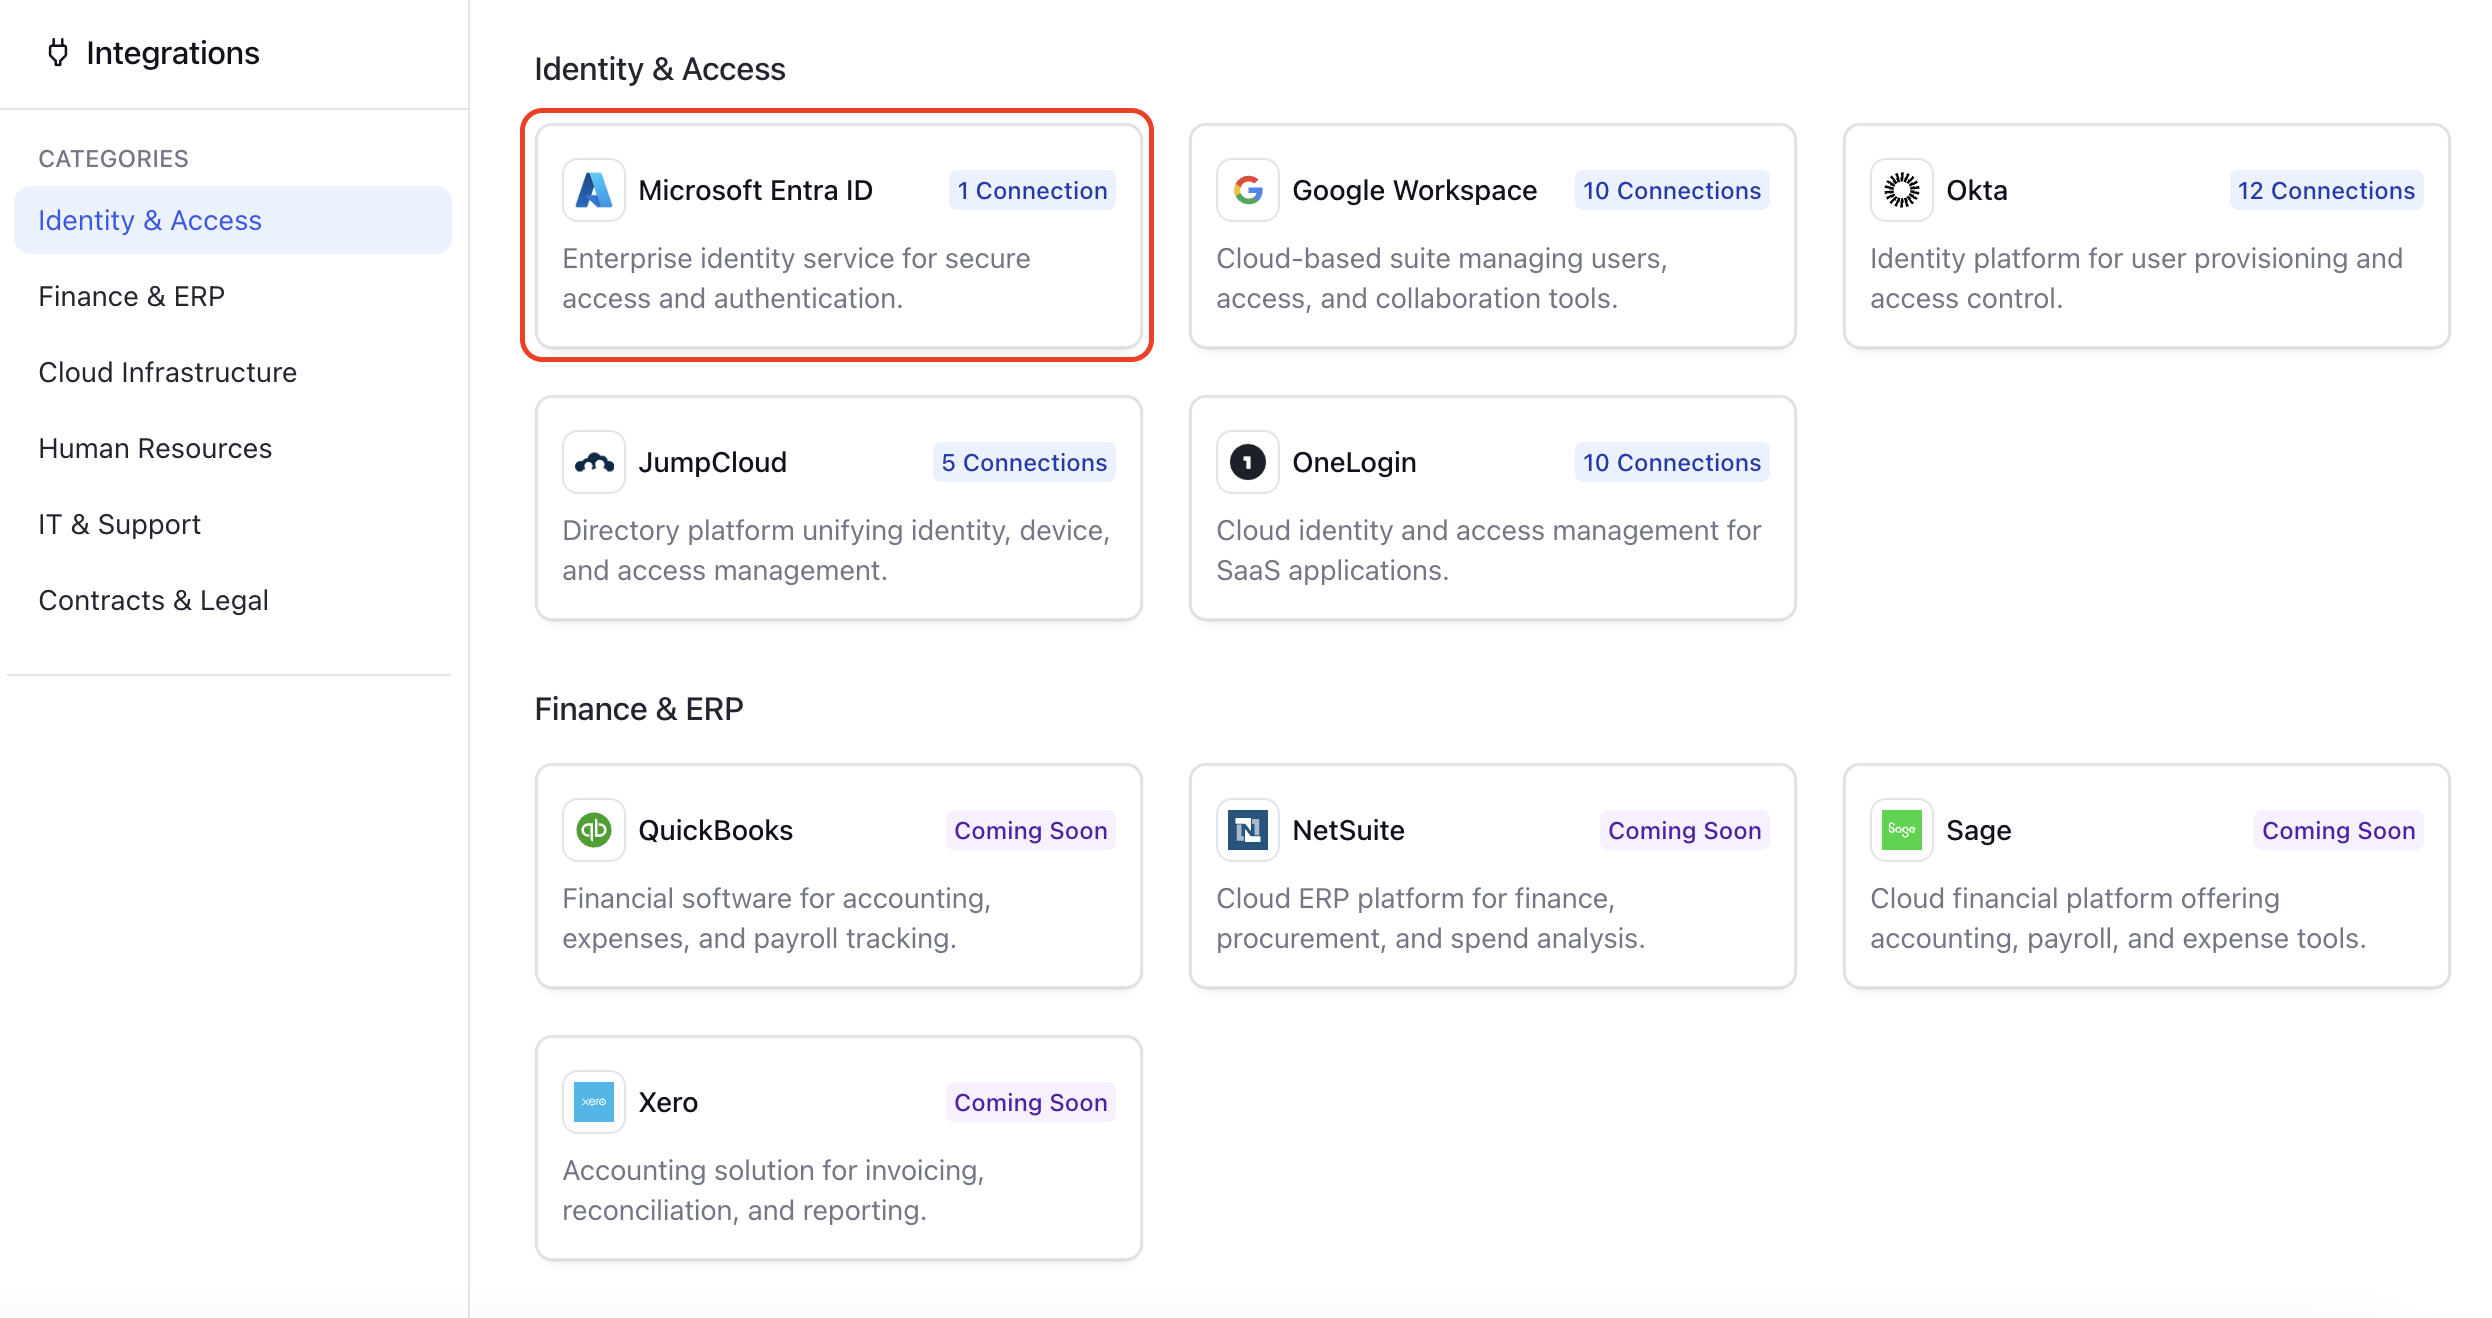Open the Finance & ERP category
The height and width of the screenshot is (1318, 2492).
tap(233, 296)
